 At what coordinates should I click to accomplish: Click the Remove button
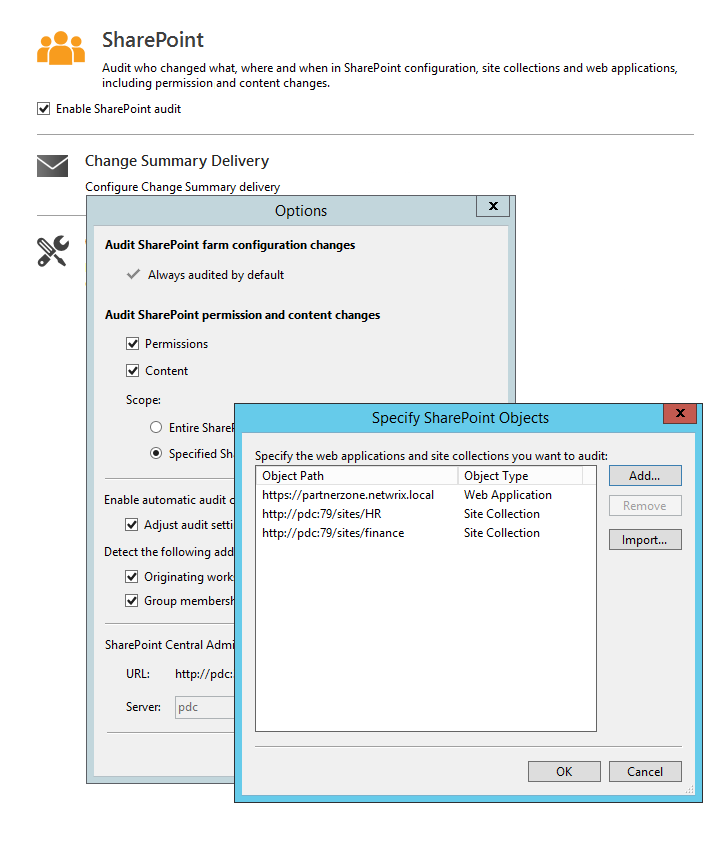tap(645, 506)
